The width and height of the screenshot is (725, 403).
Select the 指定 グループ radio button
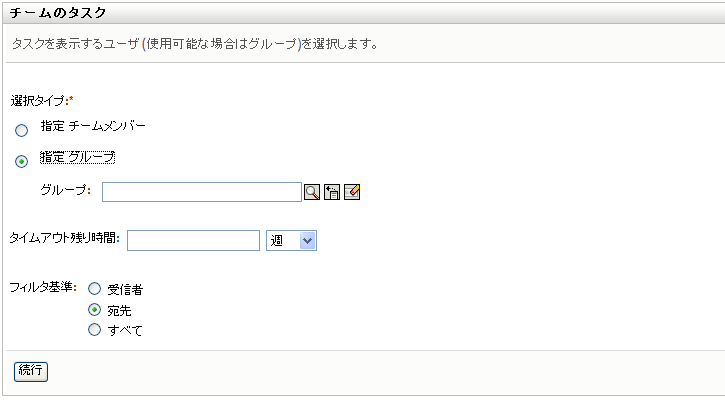click(21, 161)
